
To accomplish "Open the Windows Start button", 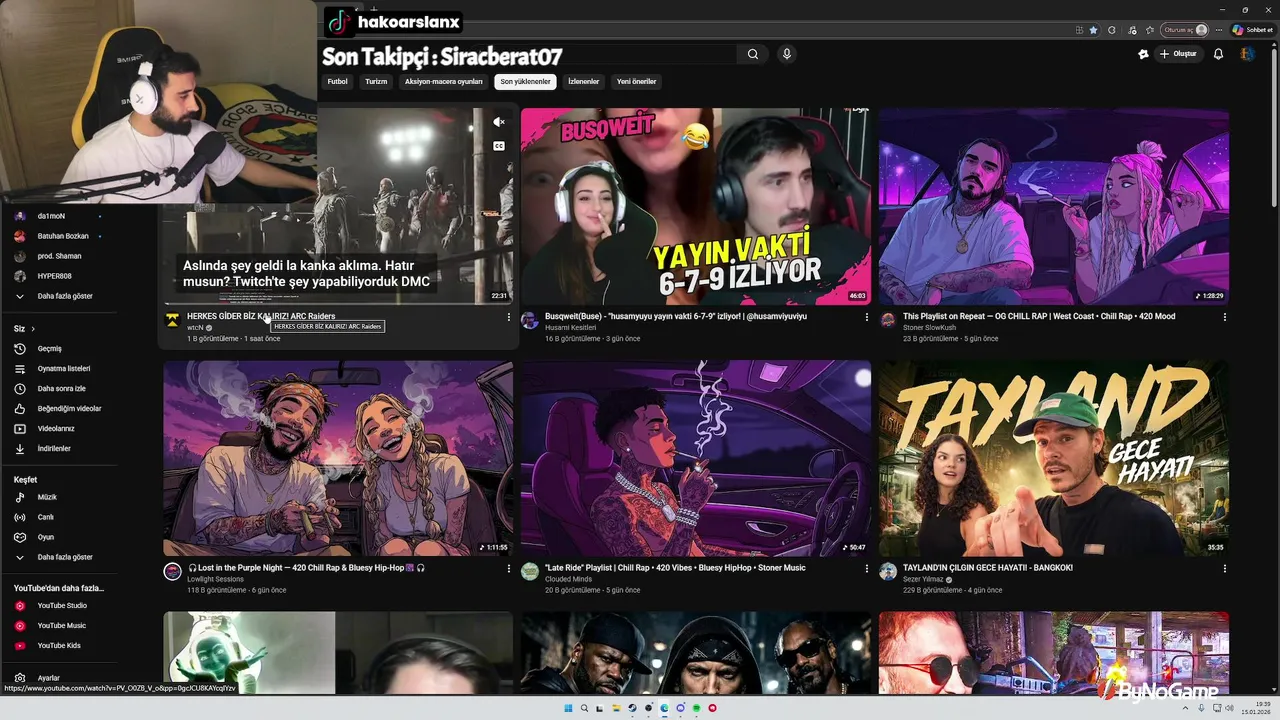I will [x=568, y=708].
